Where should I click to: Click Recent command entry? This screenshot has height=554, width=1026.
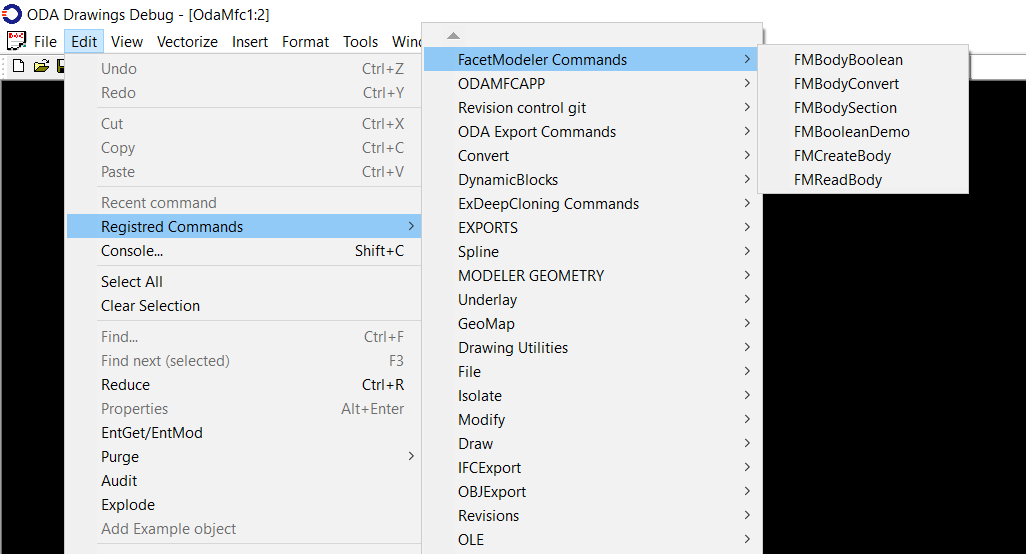pyautogui.click(x=243, y=203)
